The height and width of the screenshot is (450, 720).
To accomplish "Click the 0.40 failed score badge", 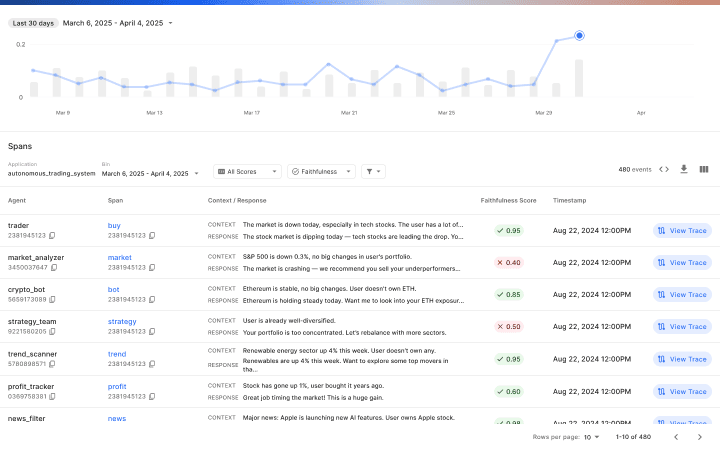I will click(x=509, y=263).
